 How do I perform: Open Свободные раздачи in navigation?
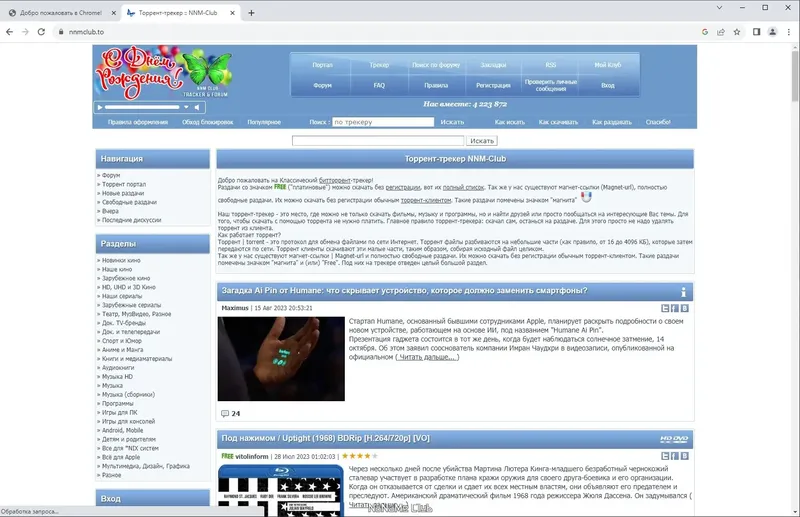click(130, 202)
